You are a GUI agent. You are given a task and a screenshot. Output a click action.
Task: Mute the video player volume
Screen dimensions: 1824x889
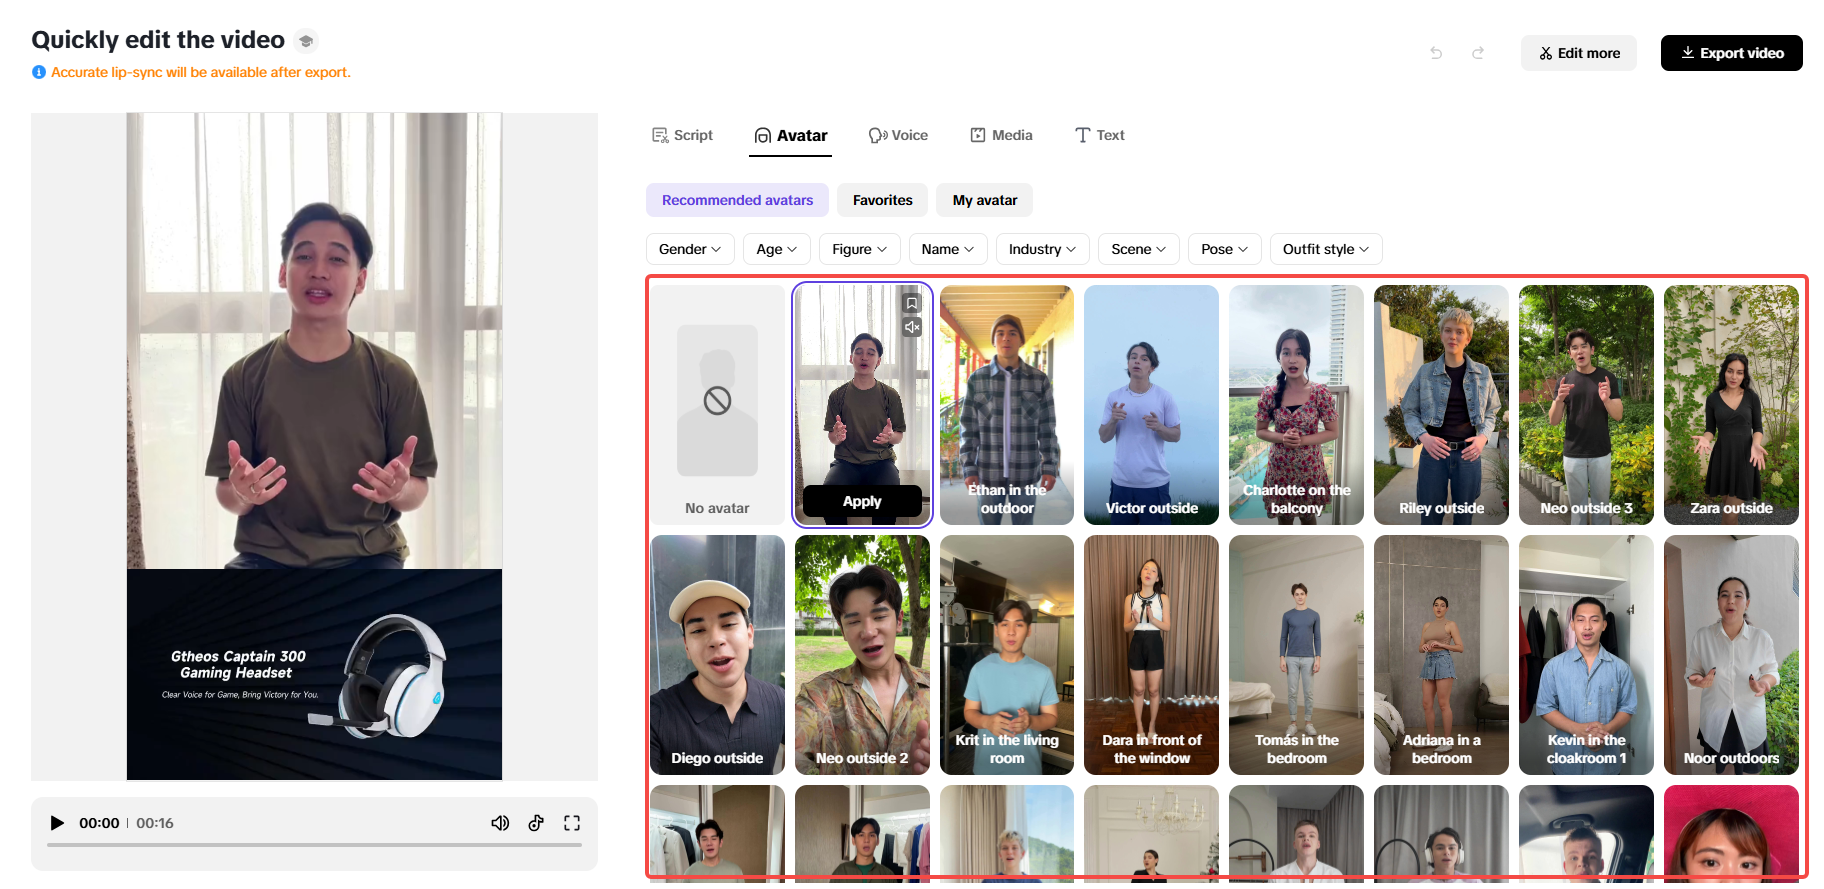[x=500, y=823]
